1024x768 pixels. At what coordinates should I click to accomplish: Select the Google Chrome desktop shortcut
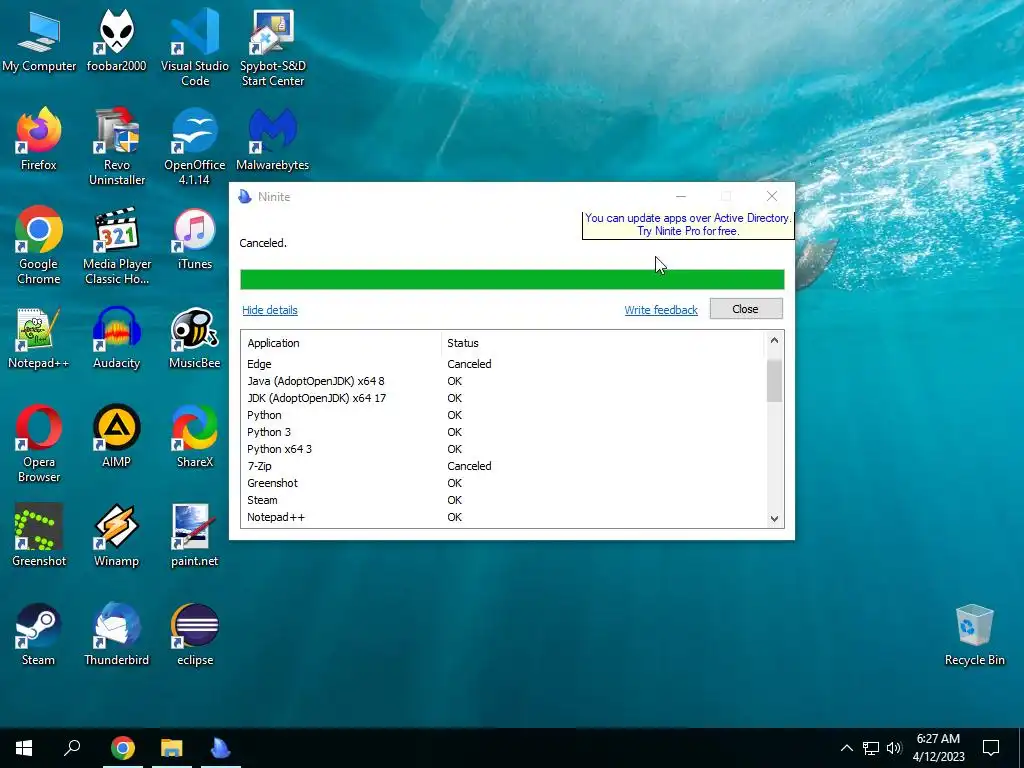[39, 246]
